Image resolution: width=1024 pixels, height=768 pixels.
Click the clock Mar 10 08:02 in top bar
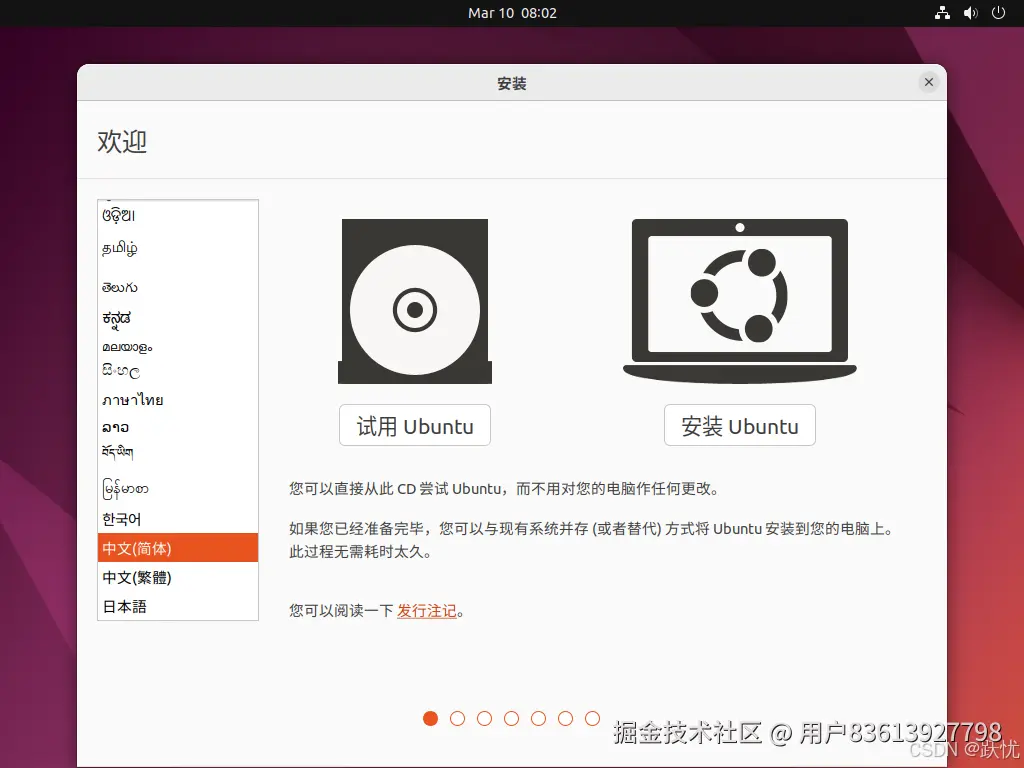pyautogui.click(x=512, y=13)
